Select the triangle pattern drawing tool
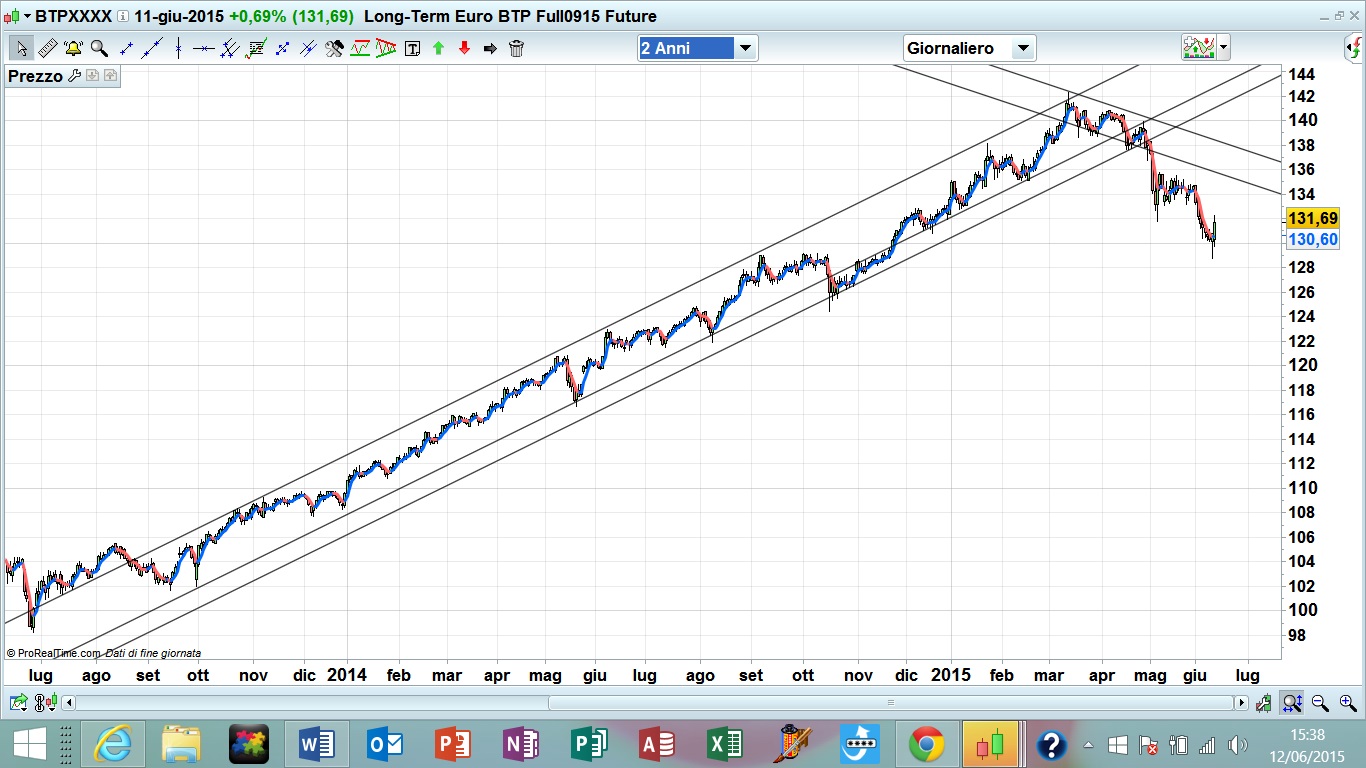Viewport: 1366px width, 768px height. pos(386,48)
